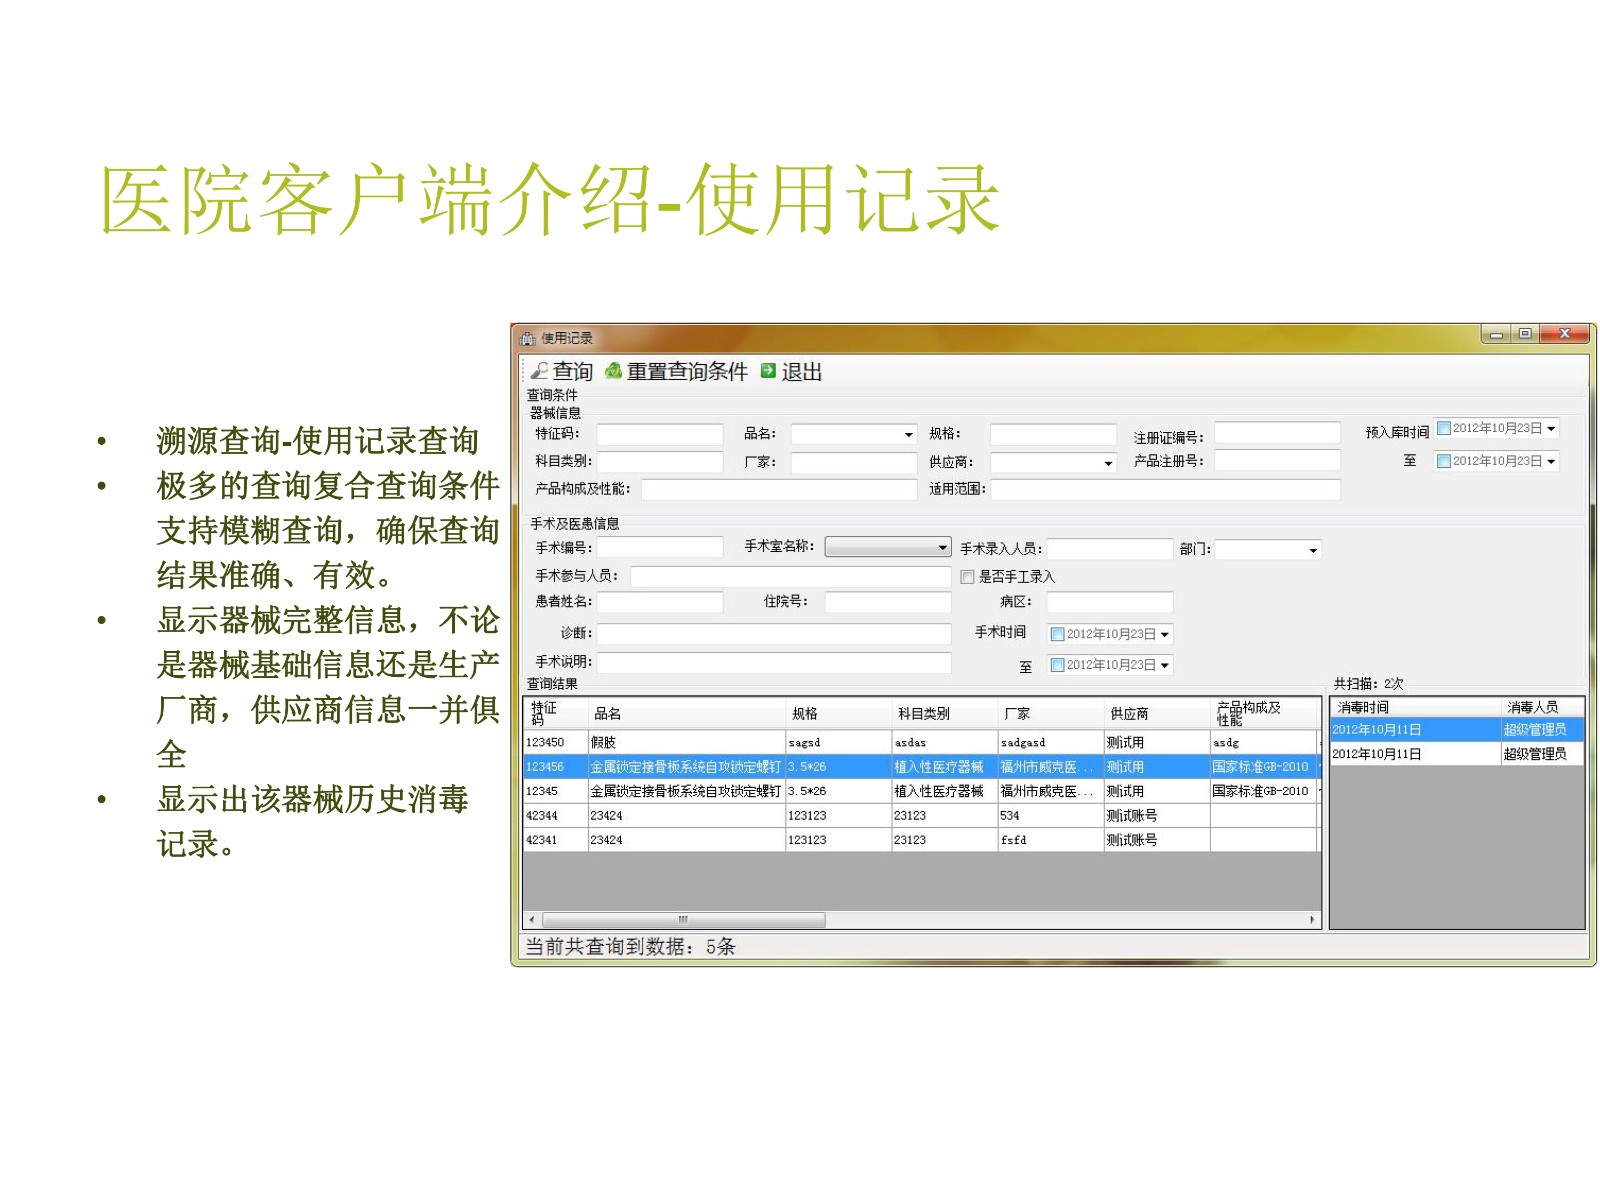Open the 手术室名称 dropdown
Screen dimensions: 1600x1200
coord(942,548)
